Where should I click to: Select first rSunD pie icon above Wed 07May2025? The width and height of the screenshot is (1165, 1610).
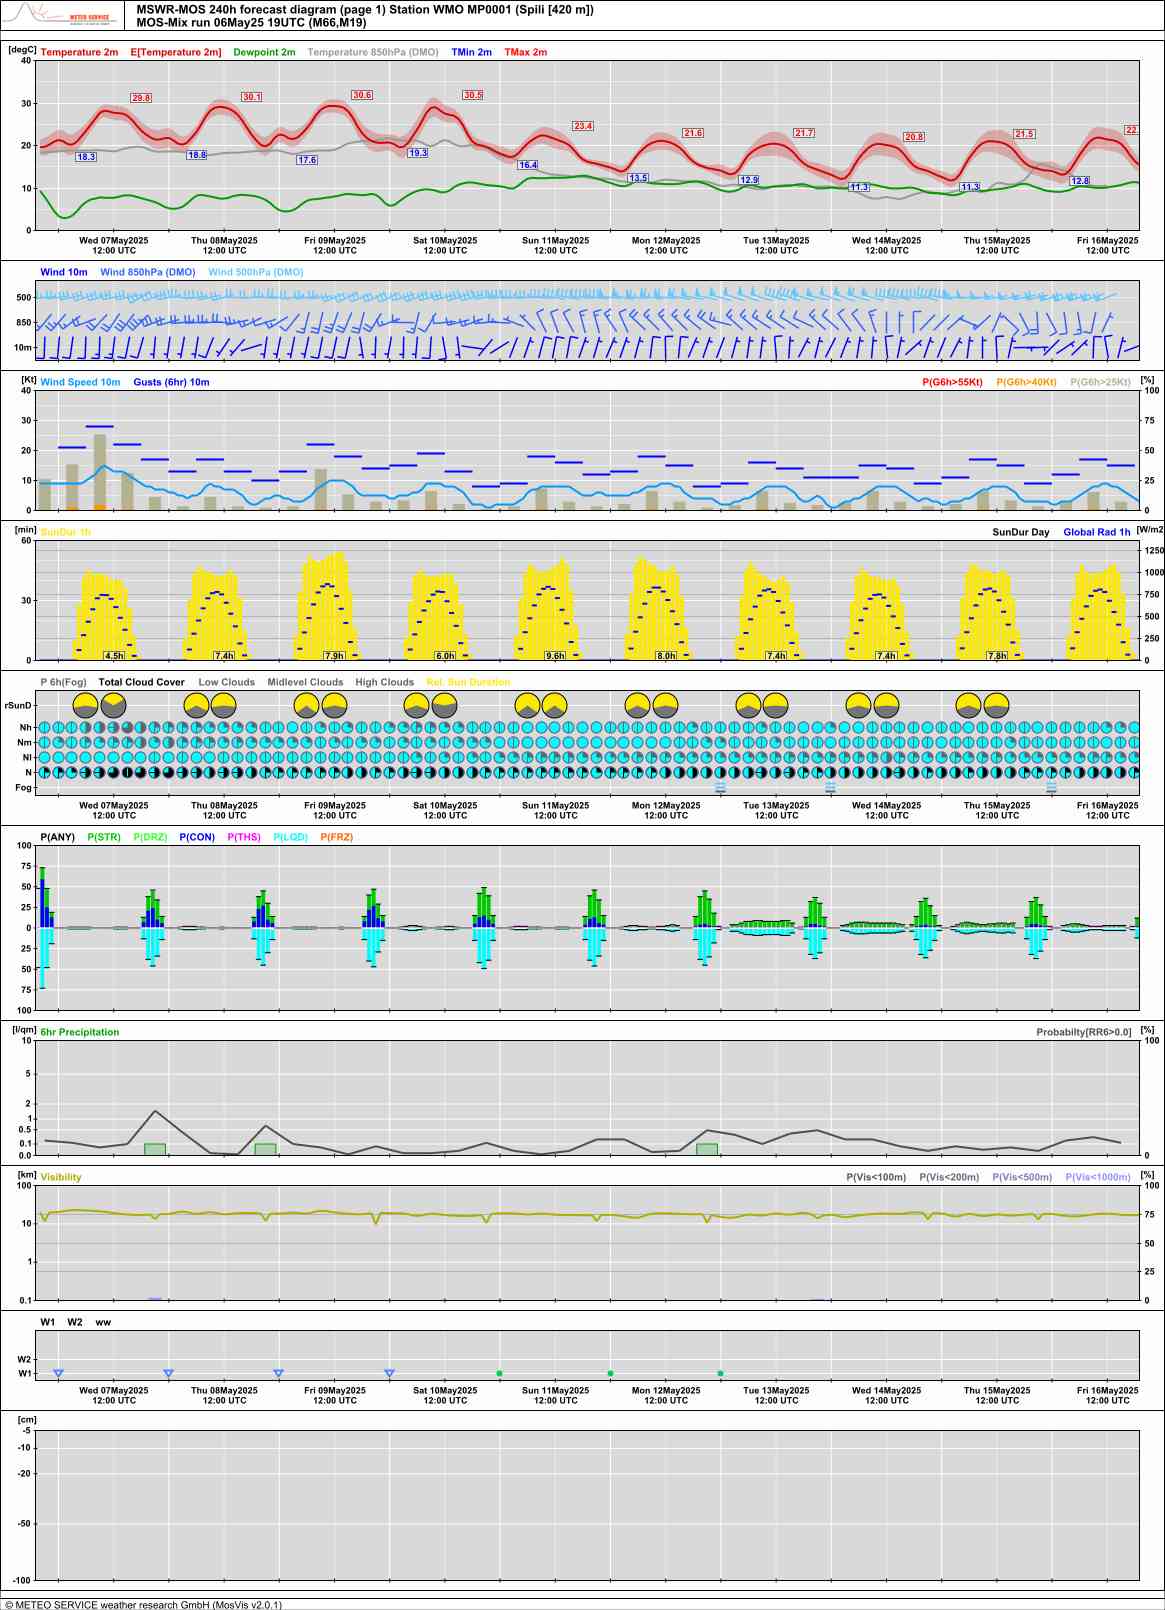tap(86, 705)
